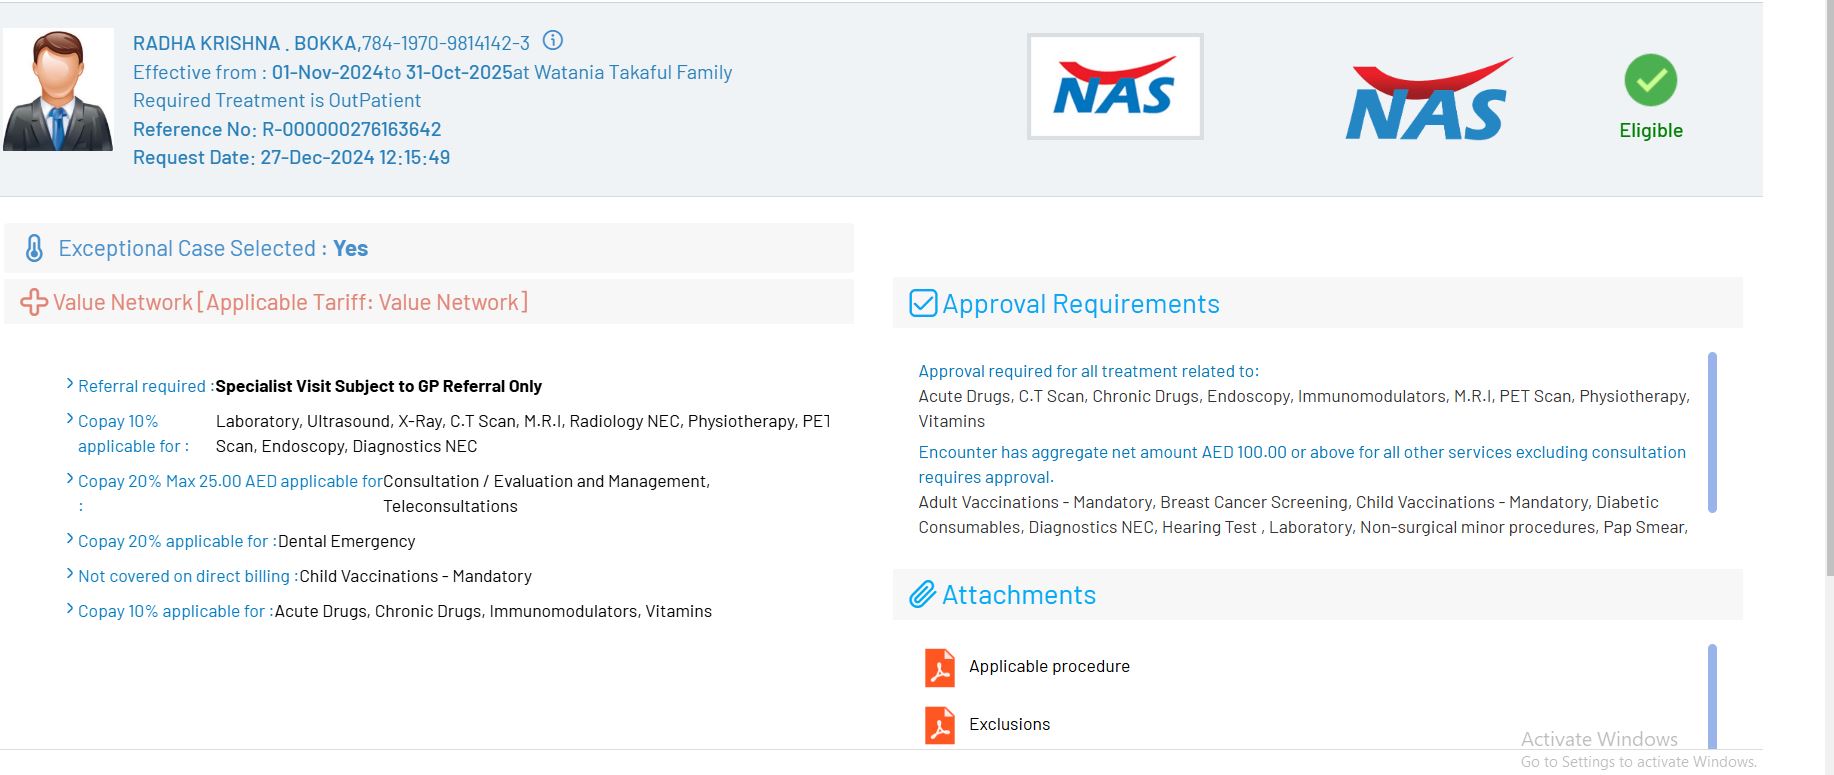Viewport: 1834px width, 775px height.
Task: Click the plus icon beside Value Network
Action: [34, 302]
